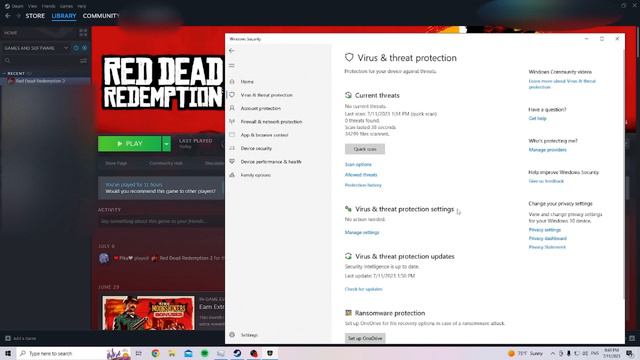
Task: Click Add a Game in Steam
Action: 20,338
